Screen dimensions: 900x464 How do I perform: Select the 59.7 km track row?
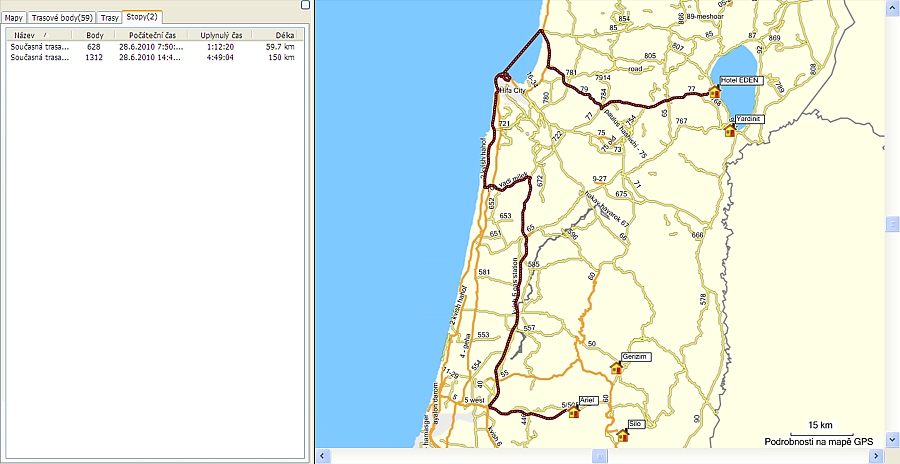(152, 47)
